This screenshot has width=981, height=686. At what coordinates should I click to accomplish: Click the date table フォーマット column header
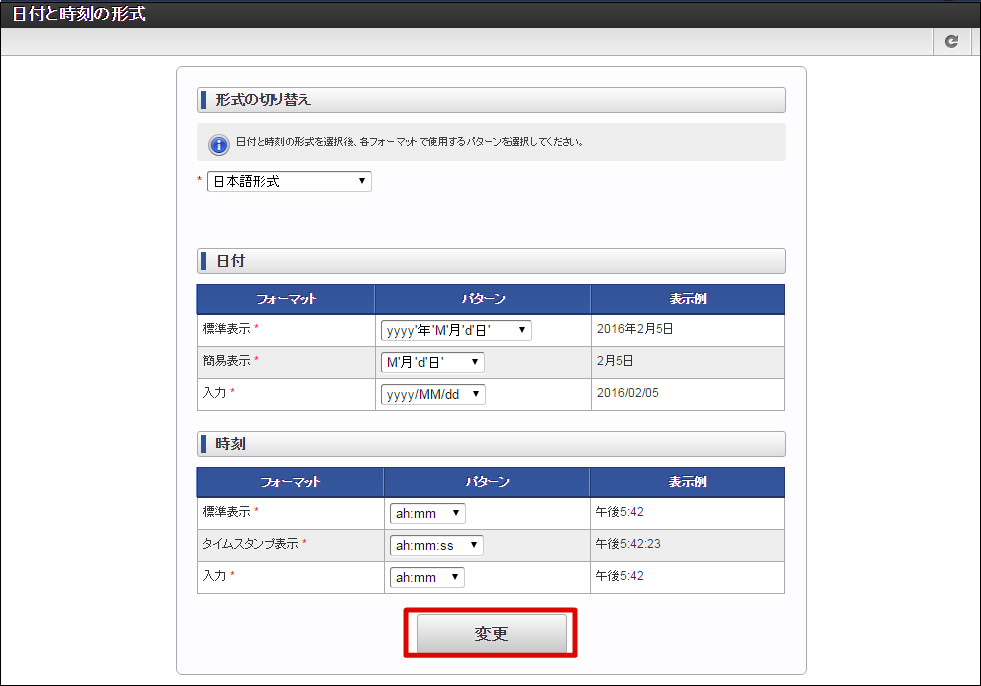pyautogui.click(x=286, y=299)
